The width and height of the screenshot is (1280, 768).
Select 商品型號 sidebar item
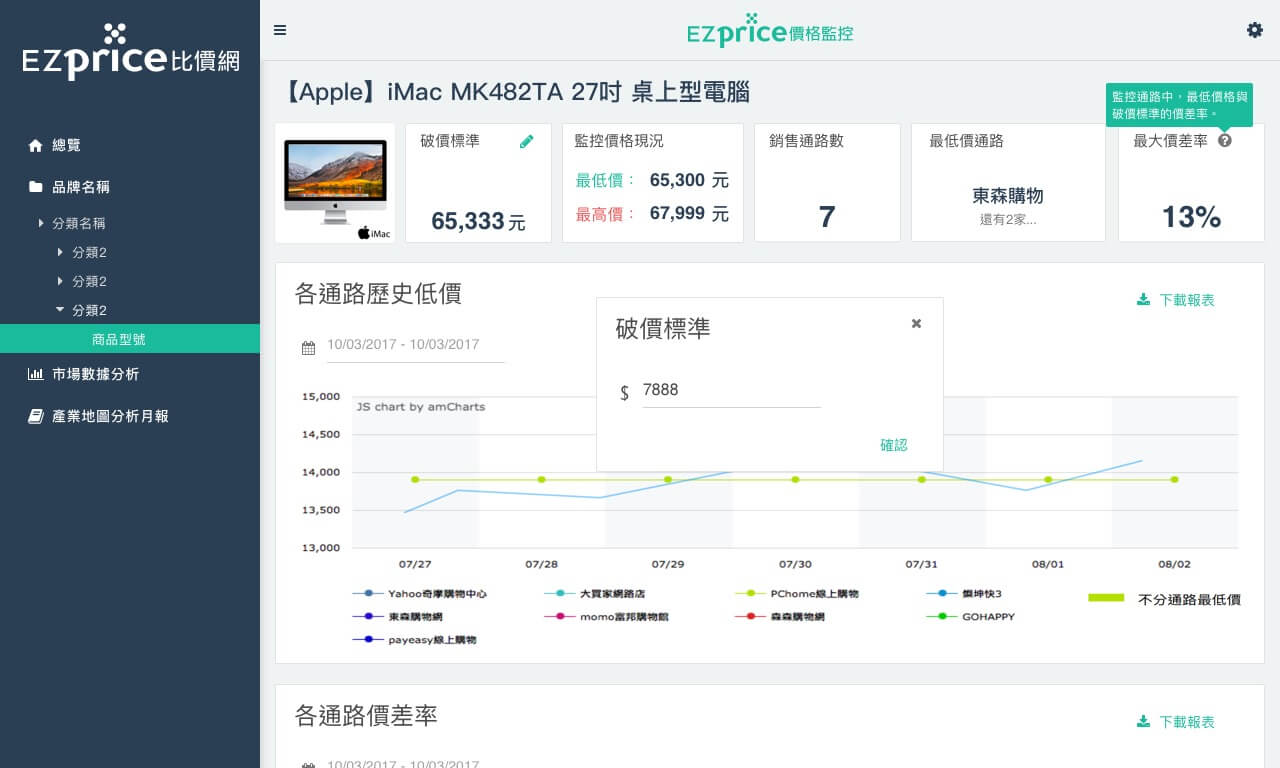tap(130, 339)
